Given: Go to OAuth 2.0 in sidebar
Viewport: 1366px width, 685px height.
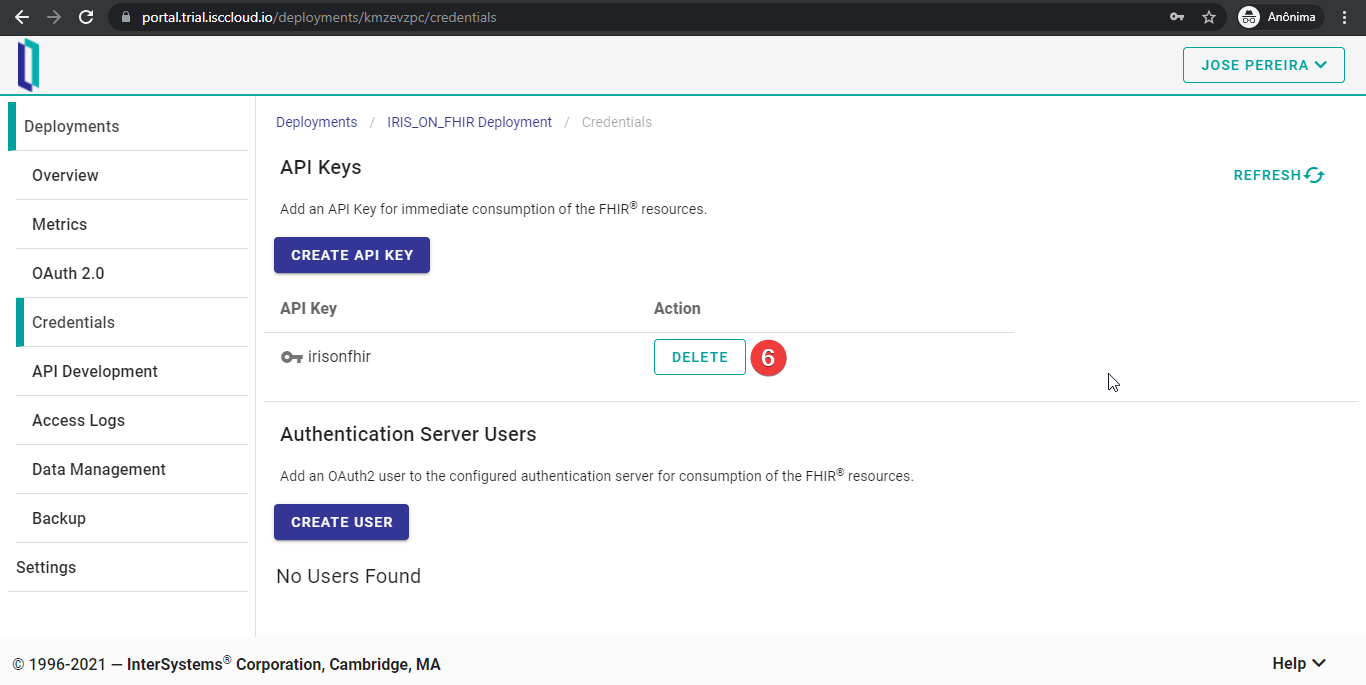Looking at the screenshot, I should point(132,273).
